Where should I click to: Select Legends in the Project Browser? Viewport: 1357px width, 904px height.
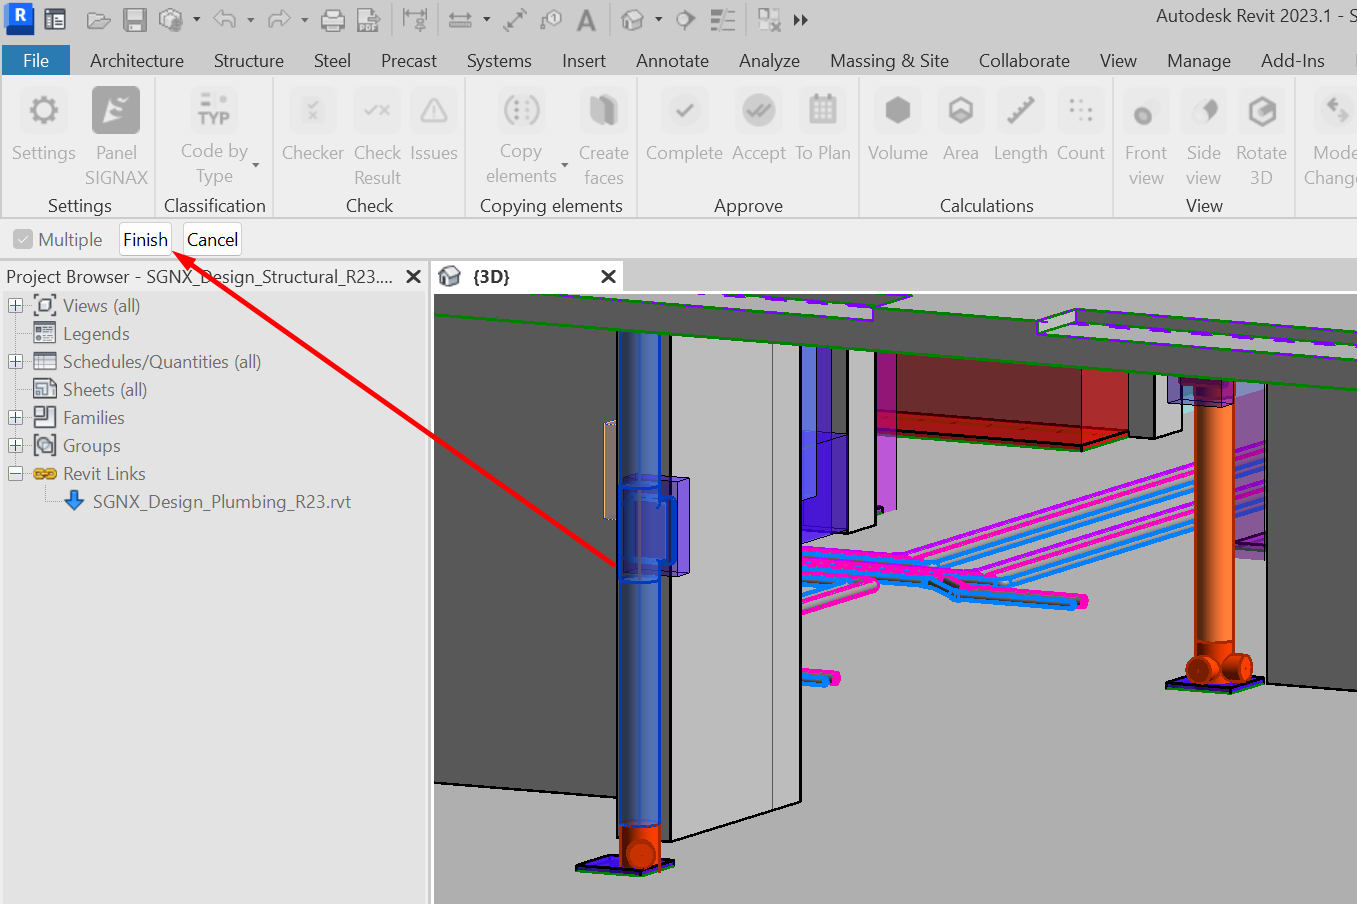[96, 334]
